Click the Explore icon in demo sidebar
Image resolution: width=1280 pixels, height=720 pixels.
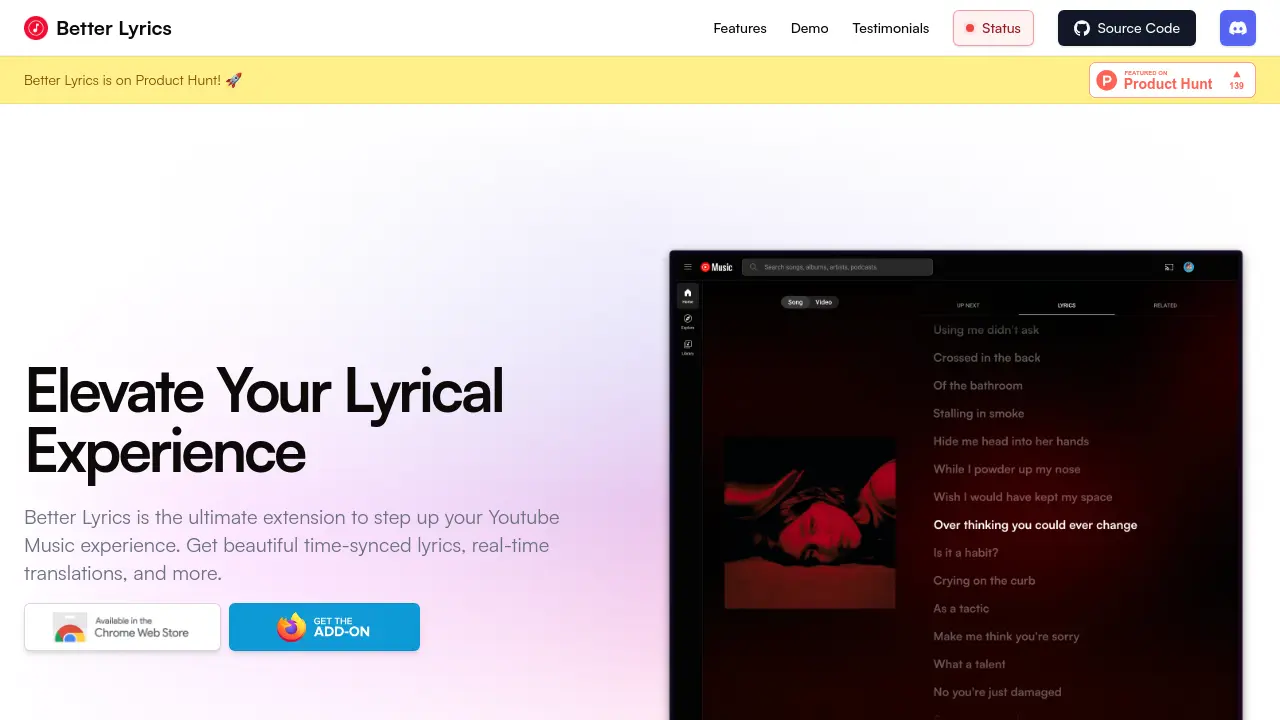pyautogui.click(x=688, y=321)
